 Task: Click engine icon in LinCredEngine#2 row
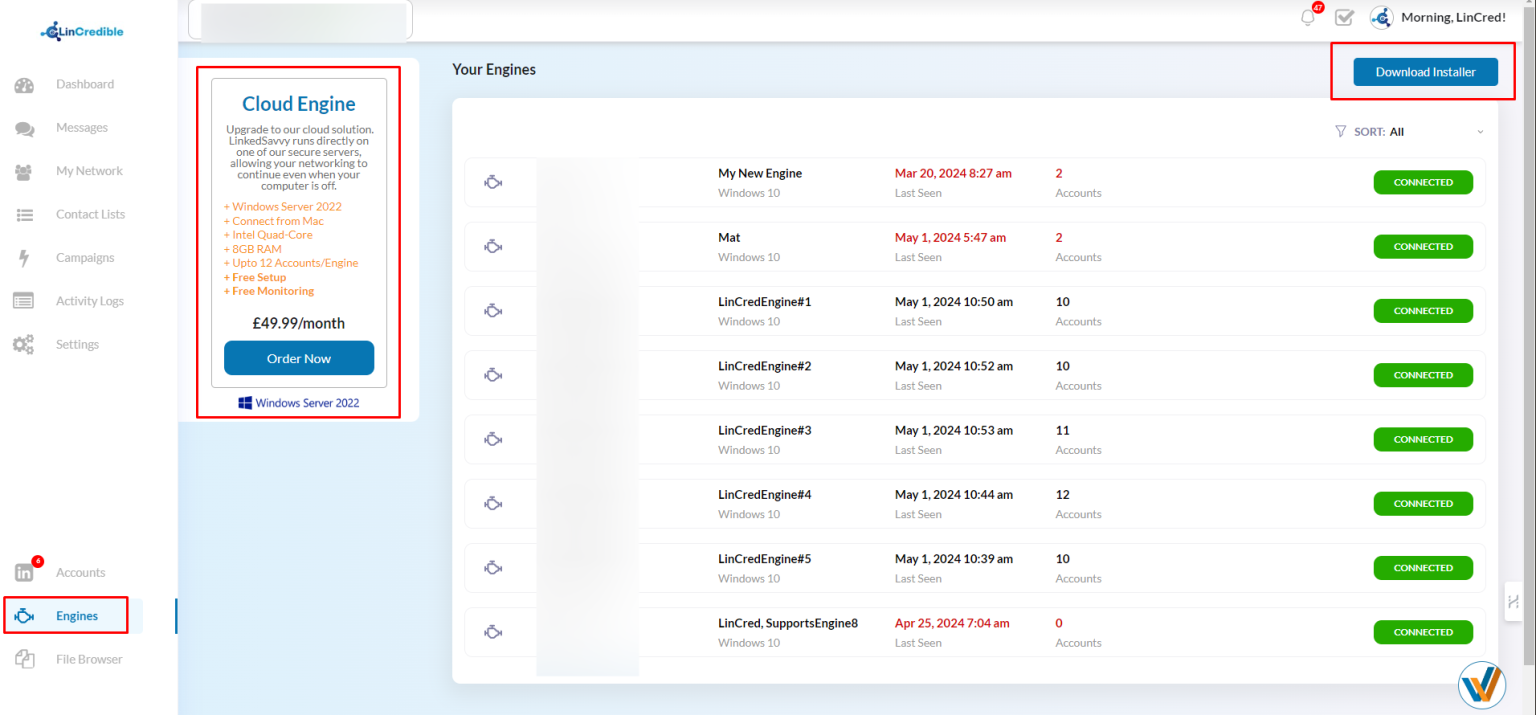click(493, 375)
